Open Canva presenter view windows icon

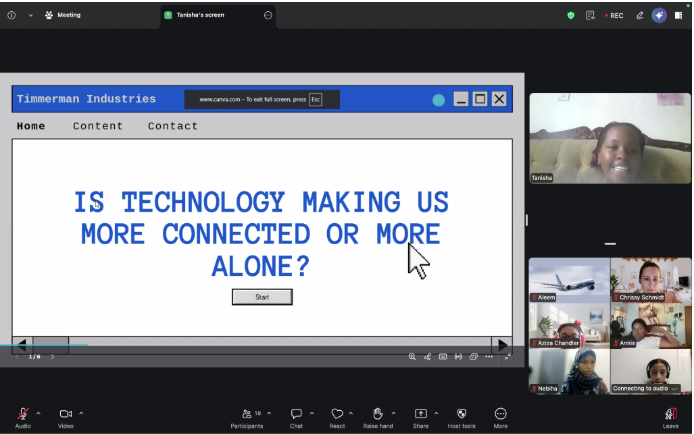coord(474,357)
